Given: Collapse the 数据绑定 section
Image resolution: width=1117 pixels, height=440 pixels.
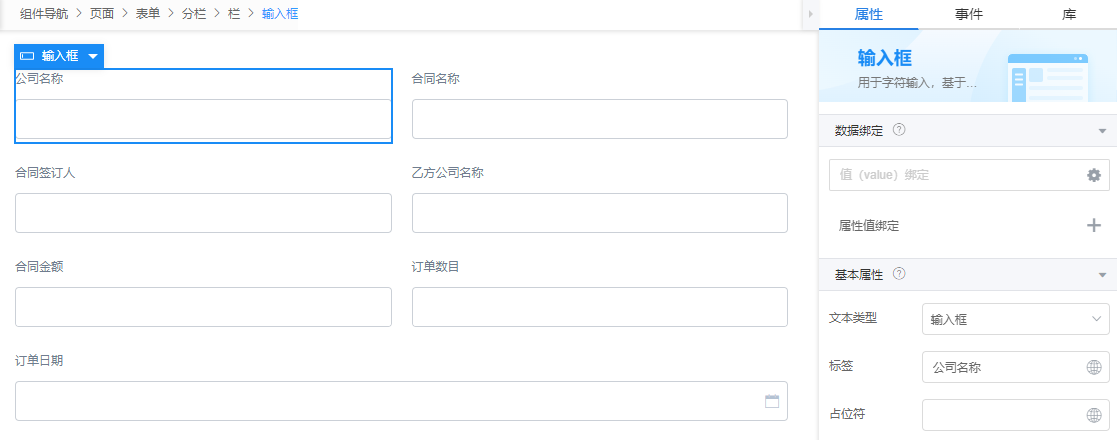Looking at the screenshot, I should [x=1102, y=131].
